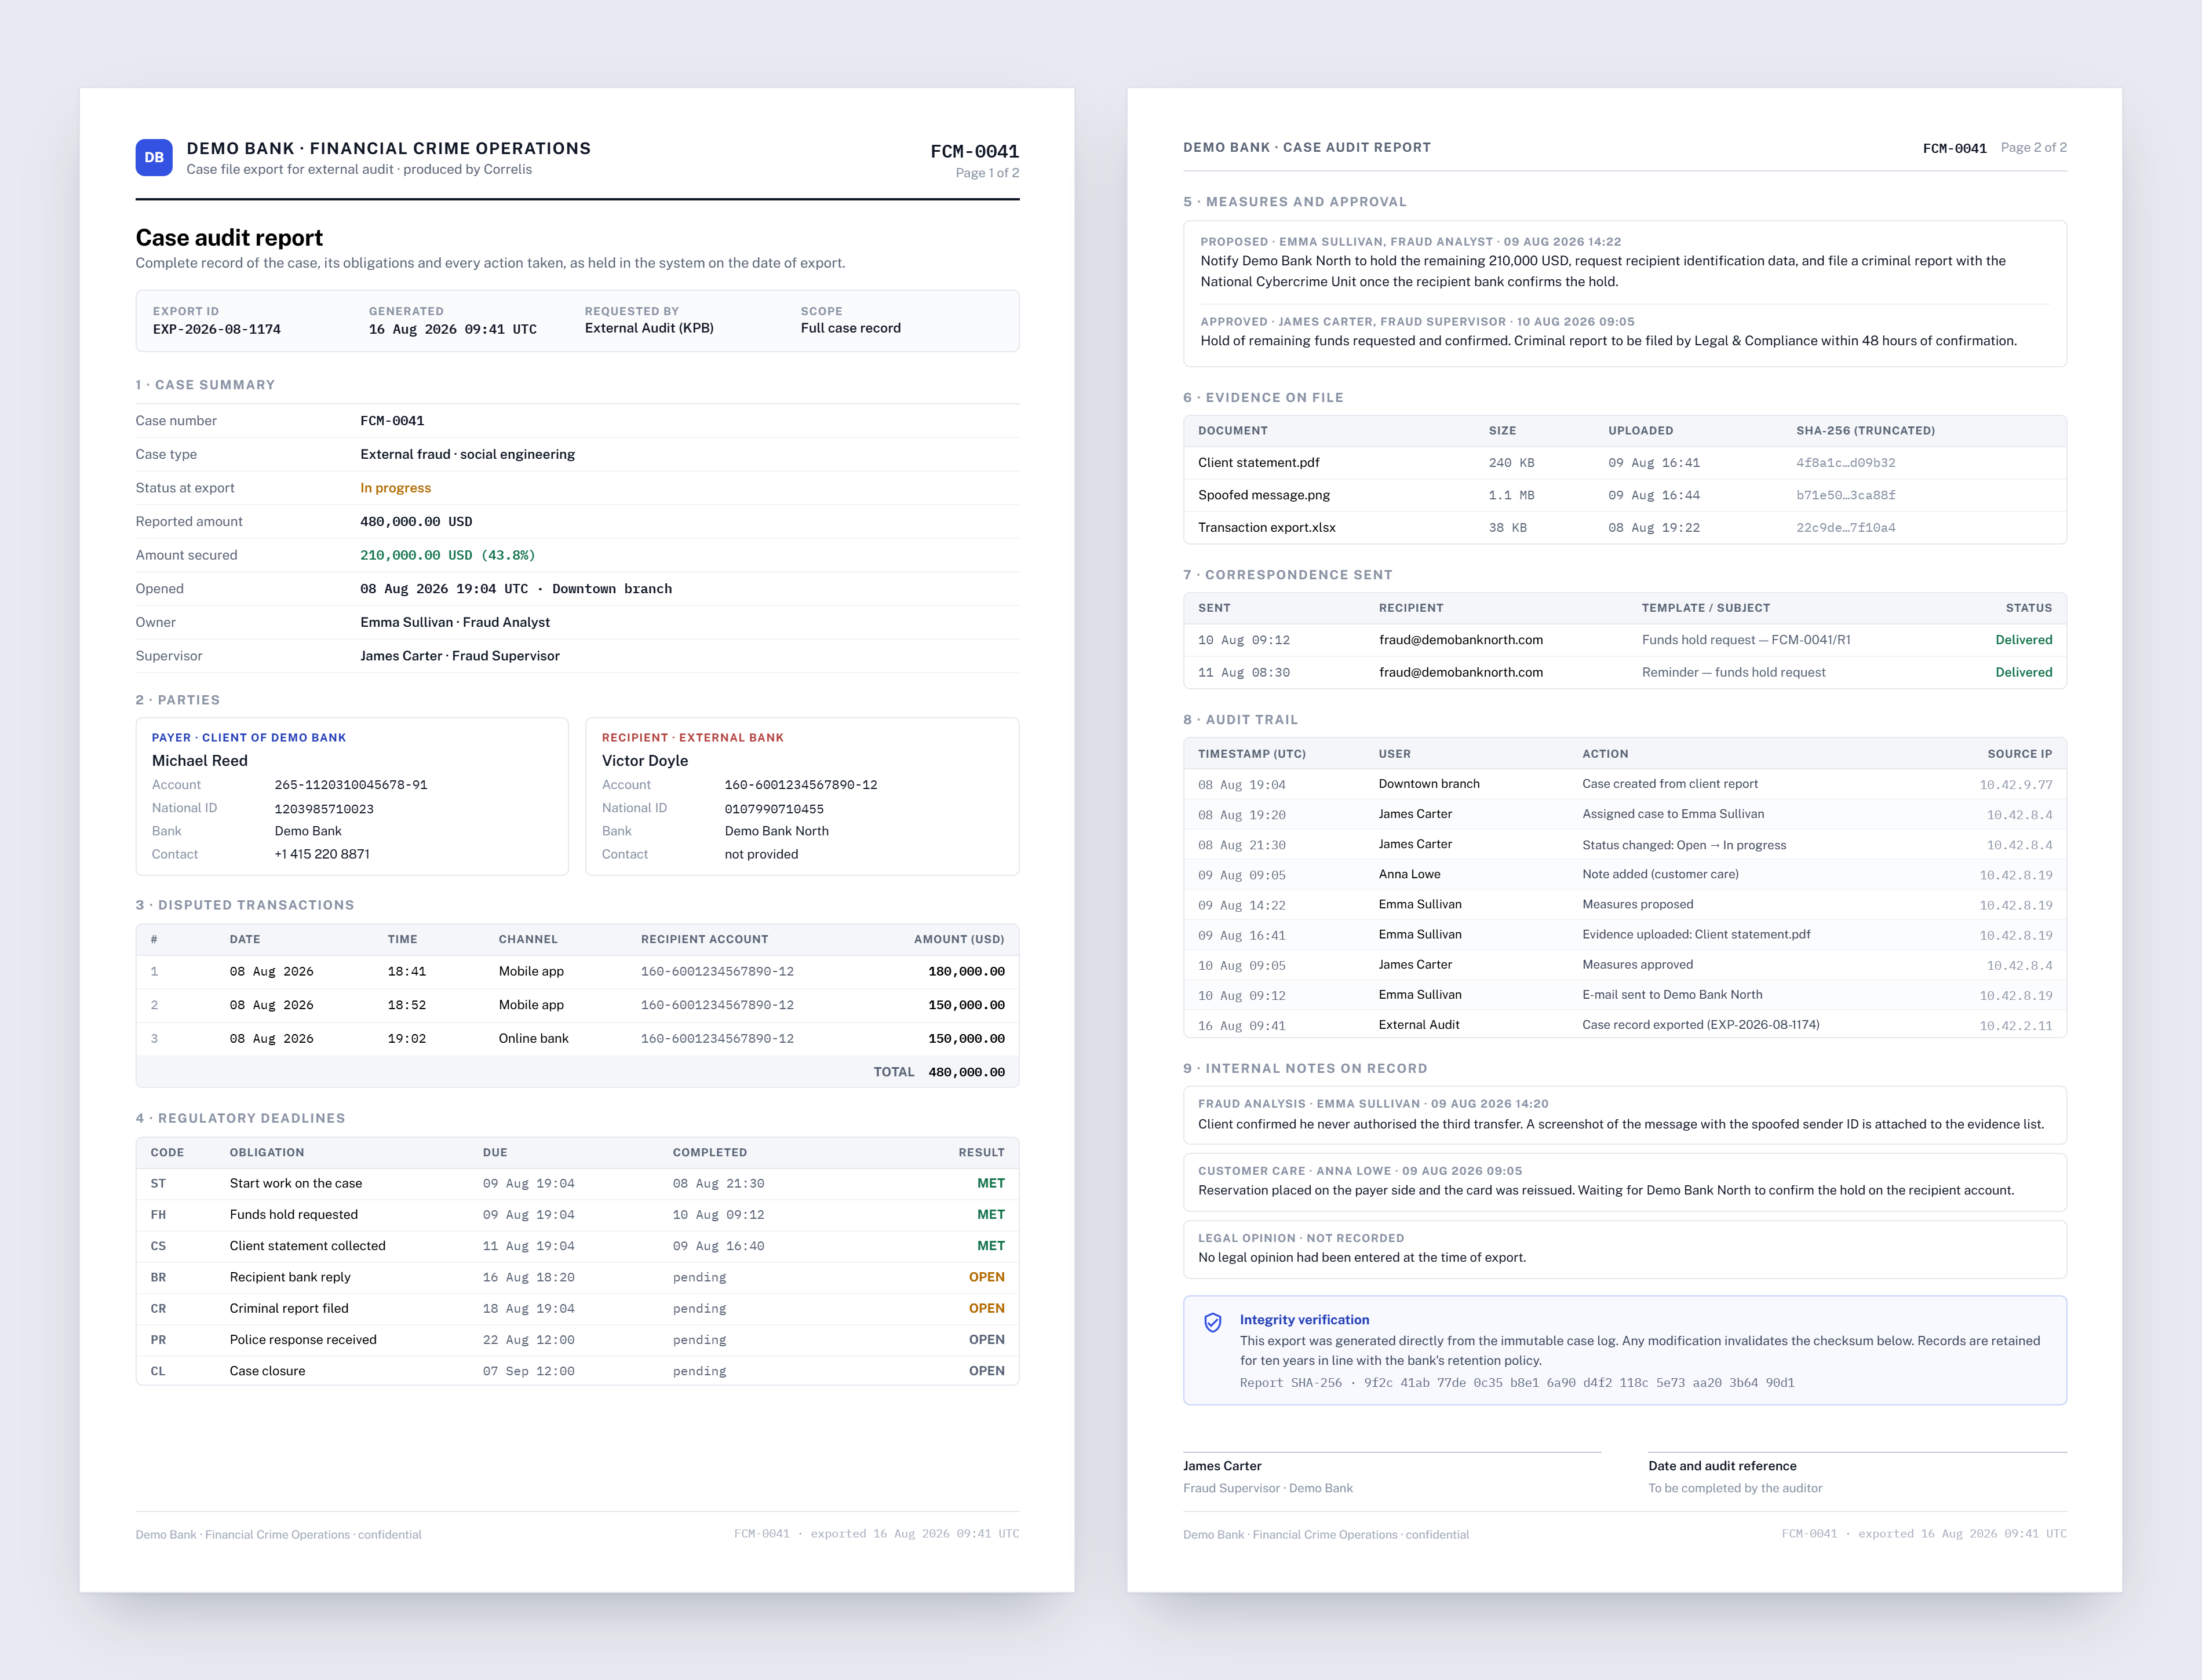Click the Proposed · Emma Sullivan measure heading

(x=1410, y=242)
